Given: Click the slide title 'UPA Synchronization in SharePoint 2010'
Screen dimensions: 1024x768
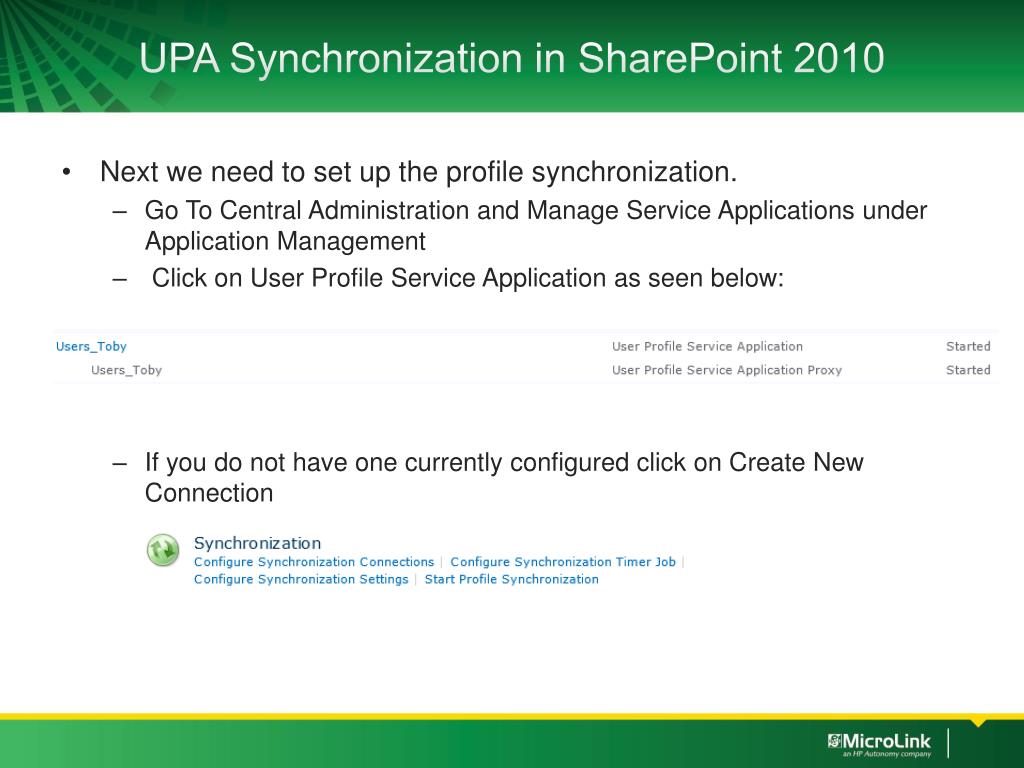Looking at the screenshot, I should (511, 57).
